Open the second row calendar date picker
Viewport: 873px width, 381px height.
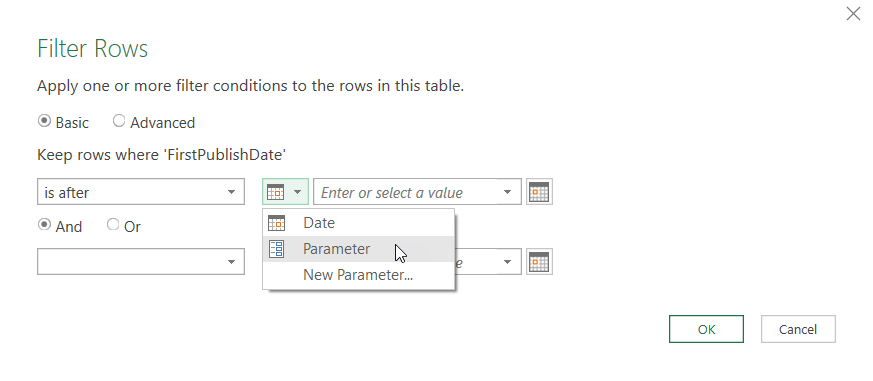539,262
